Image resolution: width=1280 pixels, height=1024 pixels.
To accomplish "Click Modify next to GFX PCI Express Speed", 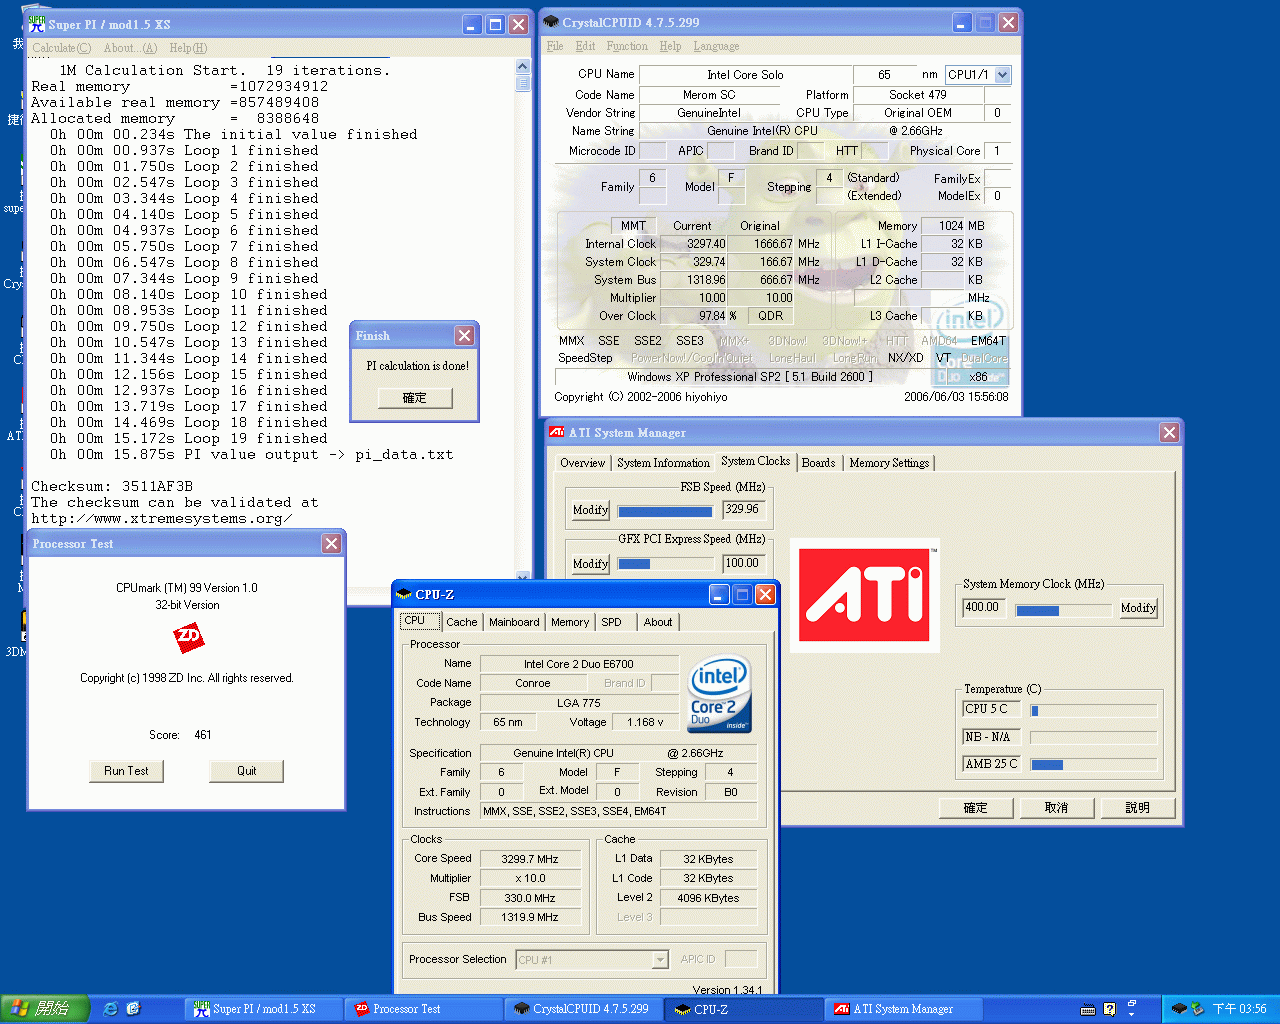I will click(x=590, y=564).
